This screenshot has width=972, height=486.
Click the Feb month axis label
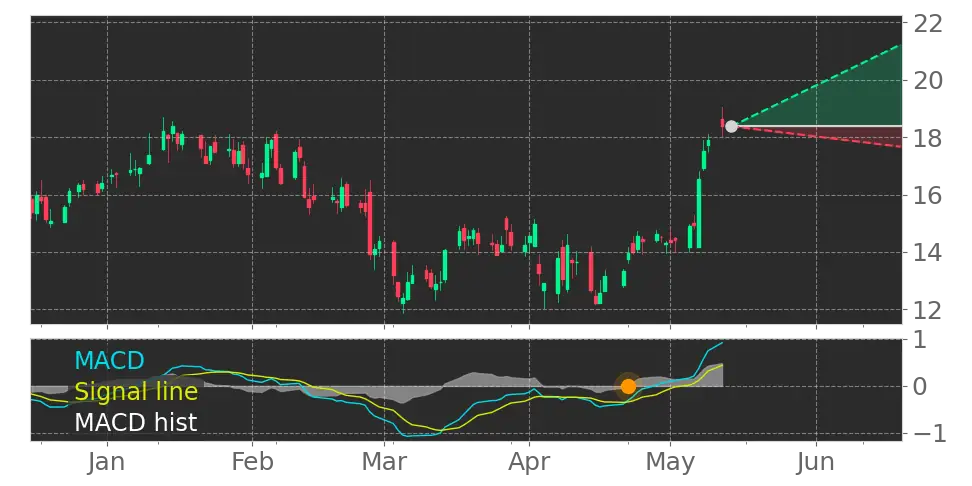(252, 463)
